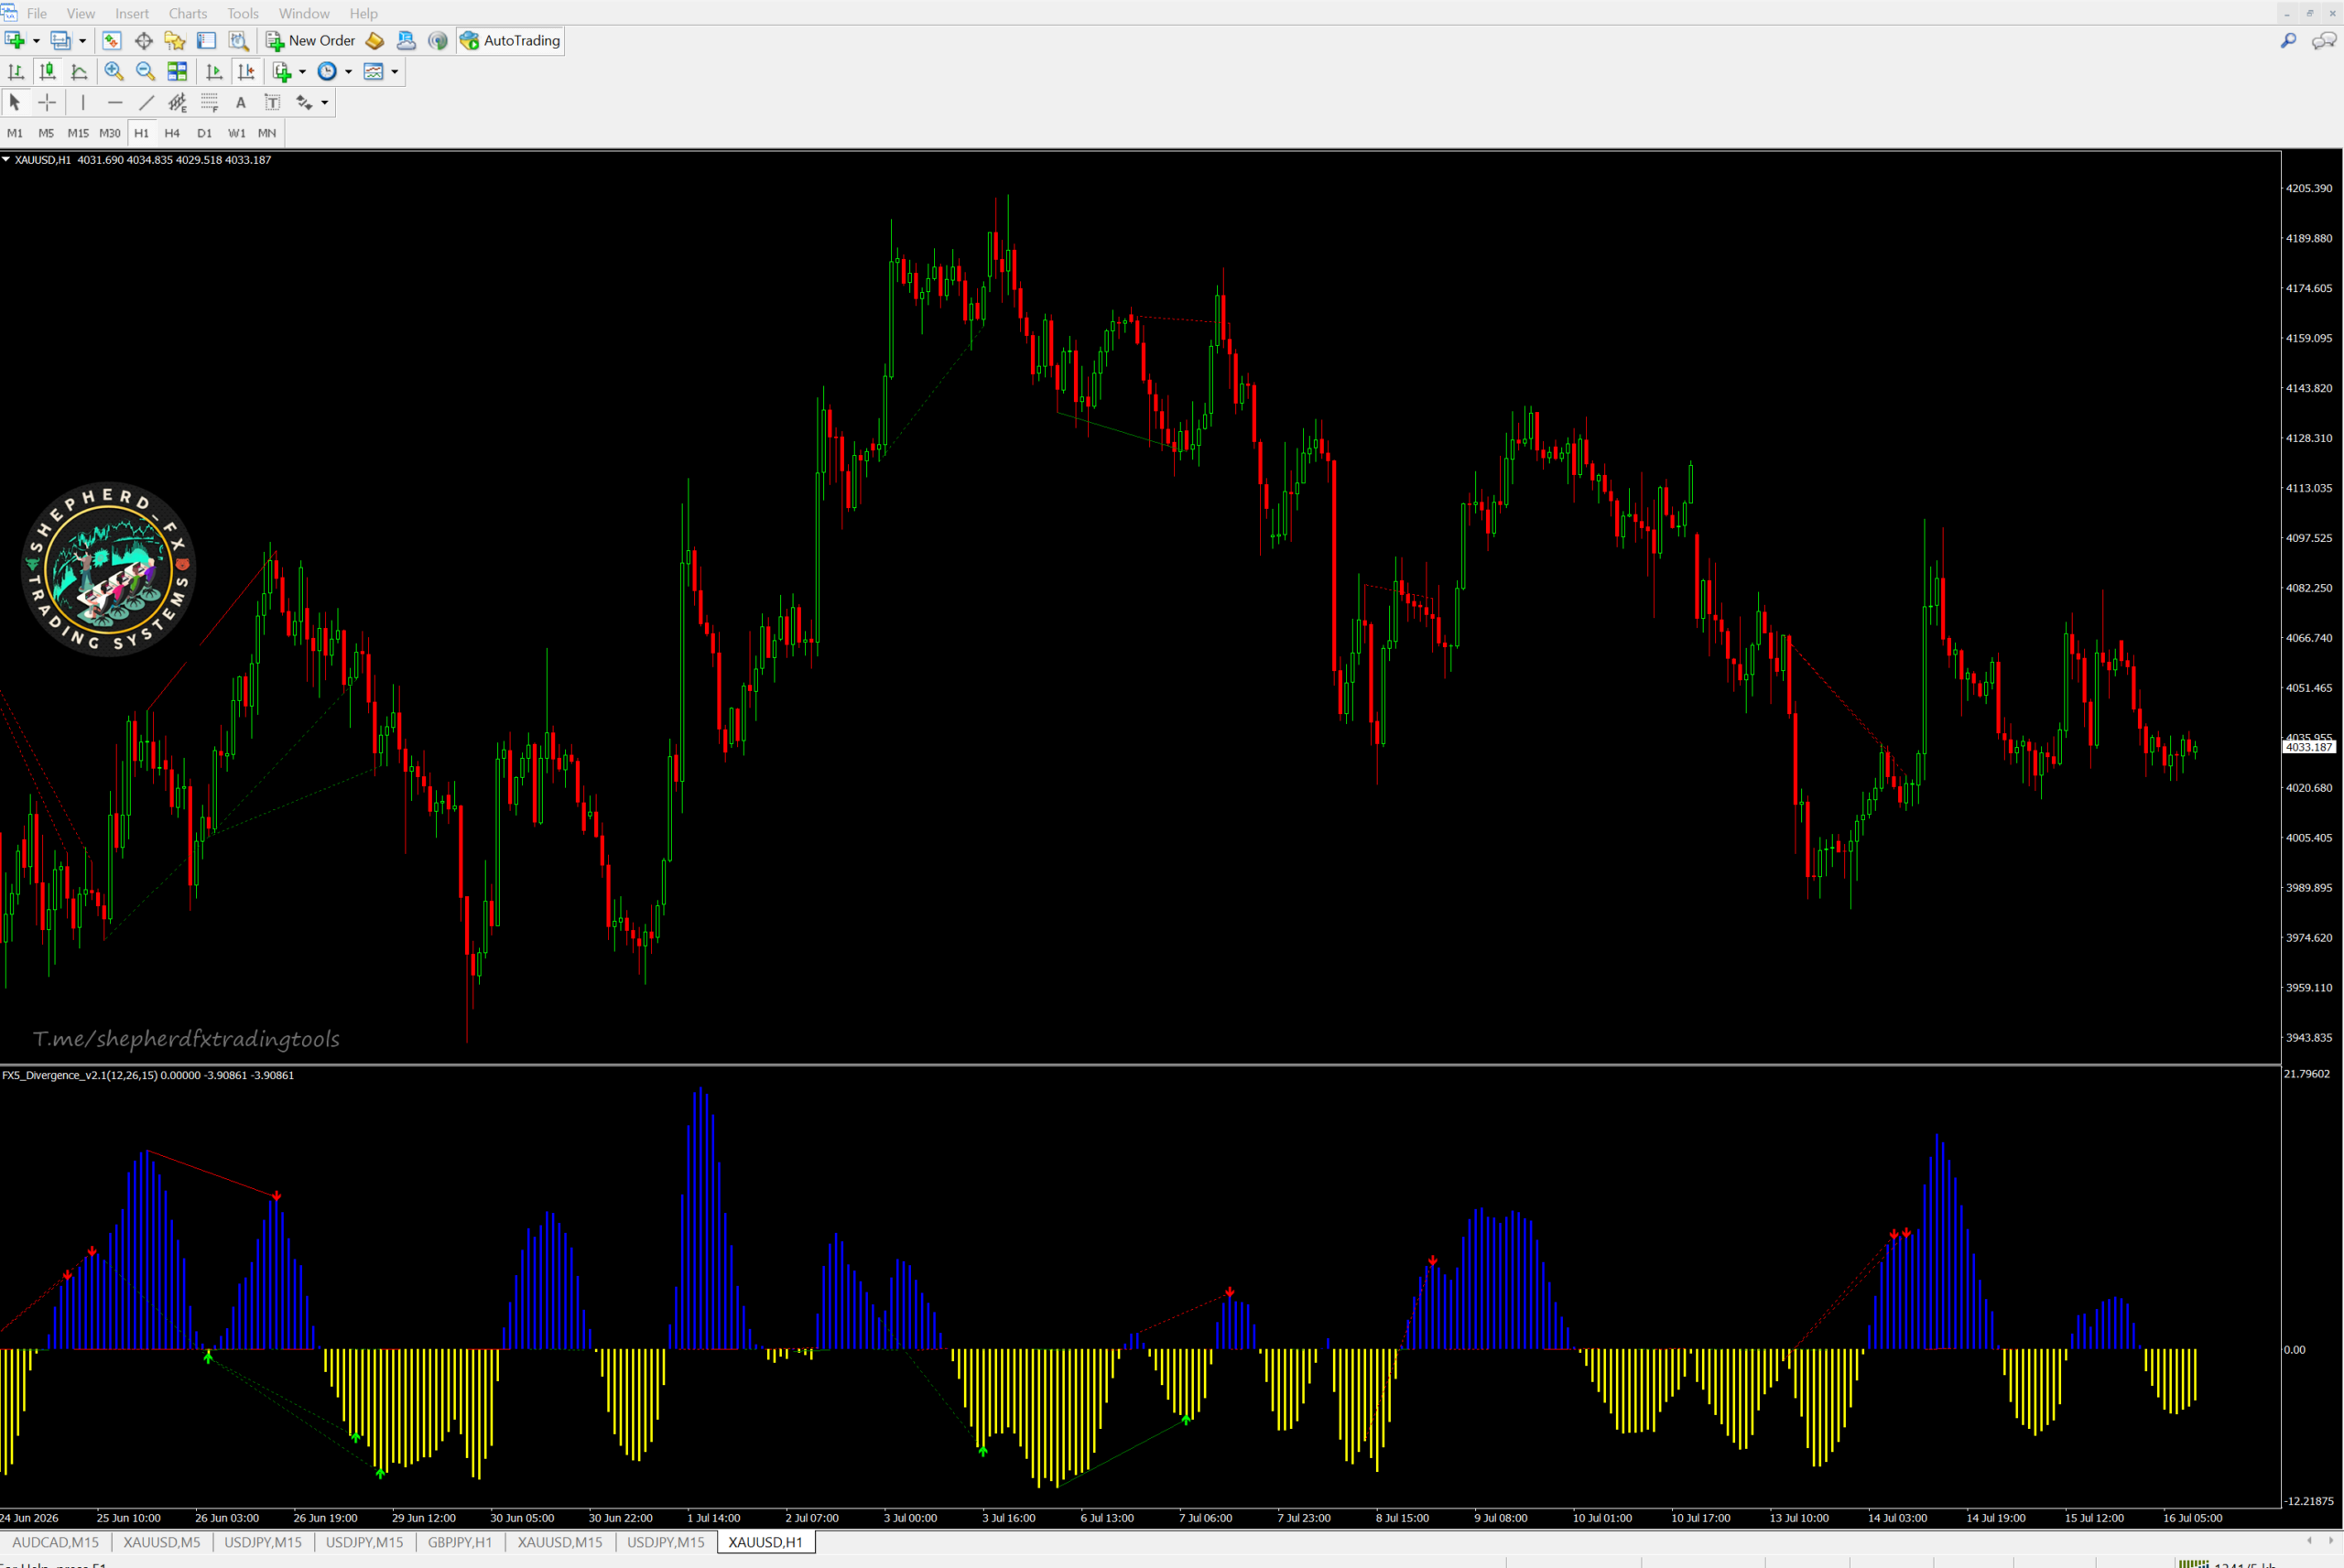Image resolution: width=2344 pixels, height=1568 pixels.
Task: Open the Market Watch panel icon
Action: [x=112, y=40]
